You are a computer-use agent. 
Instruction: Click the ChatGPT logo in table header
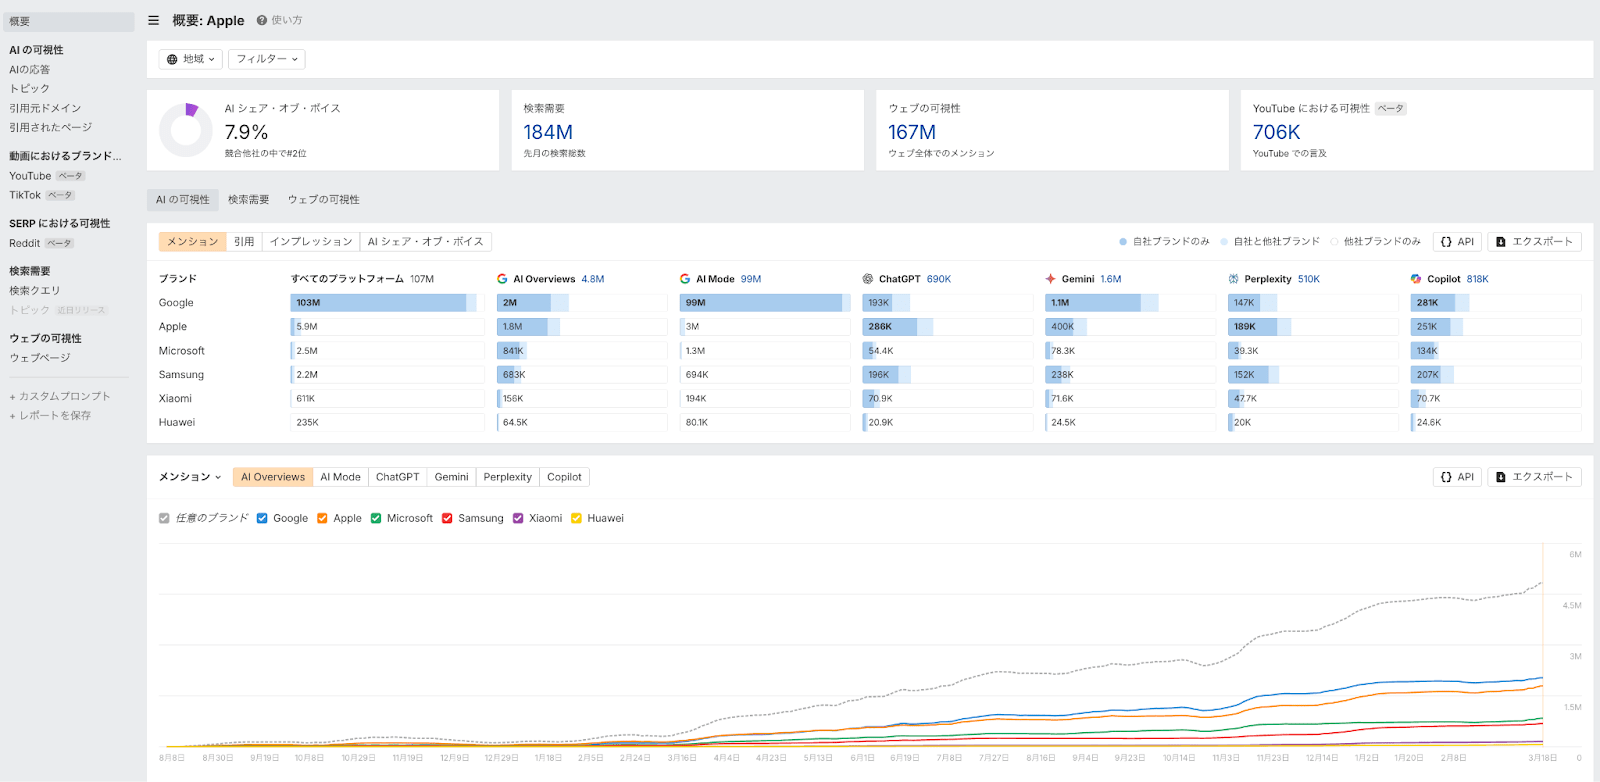tap(868, 279)
